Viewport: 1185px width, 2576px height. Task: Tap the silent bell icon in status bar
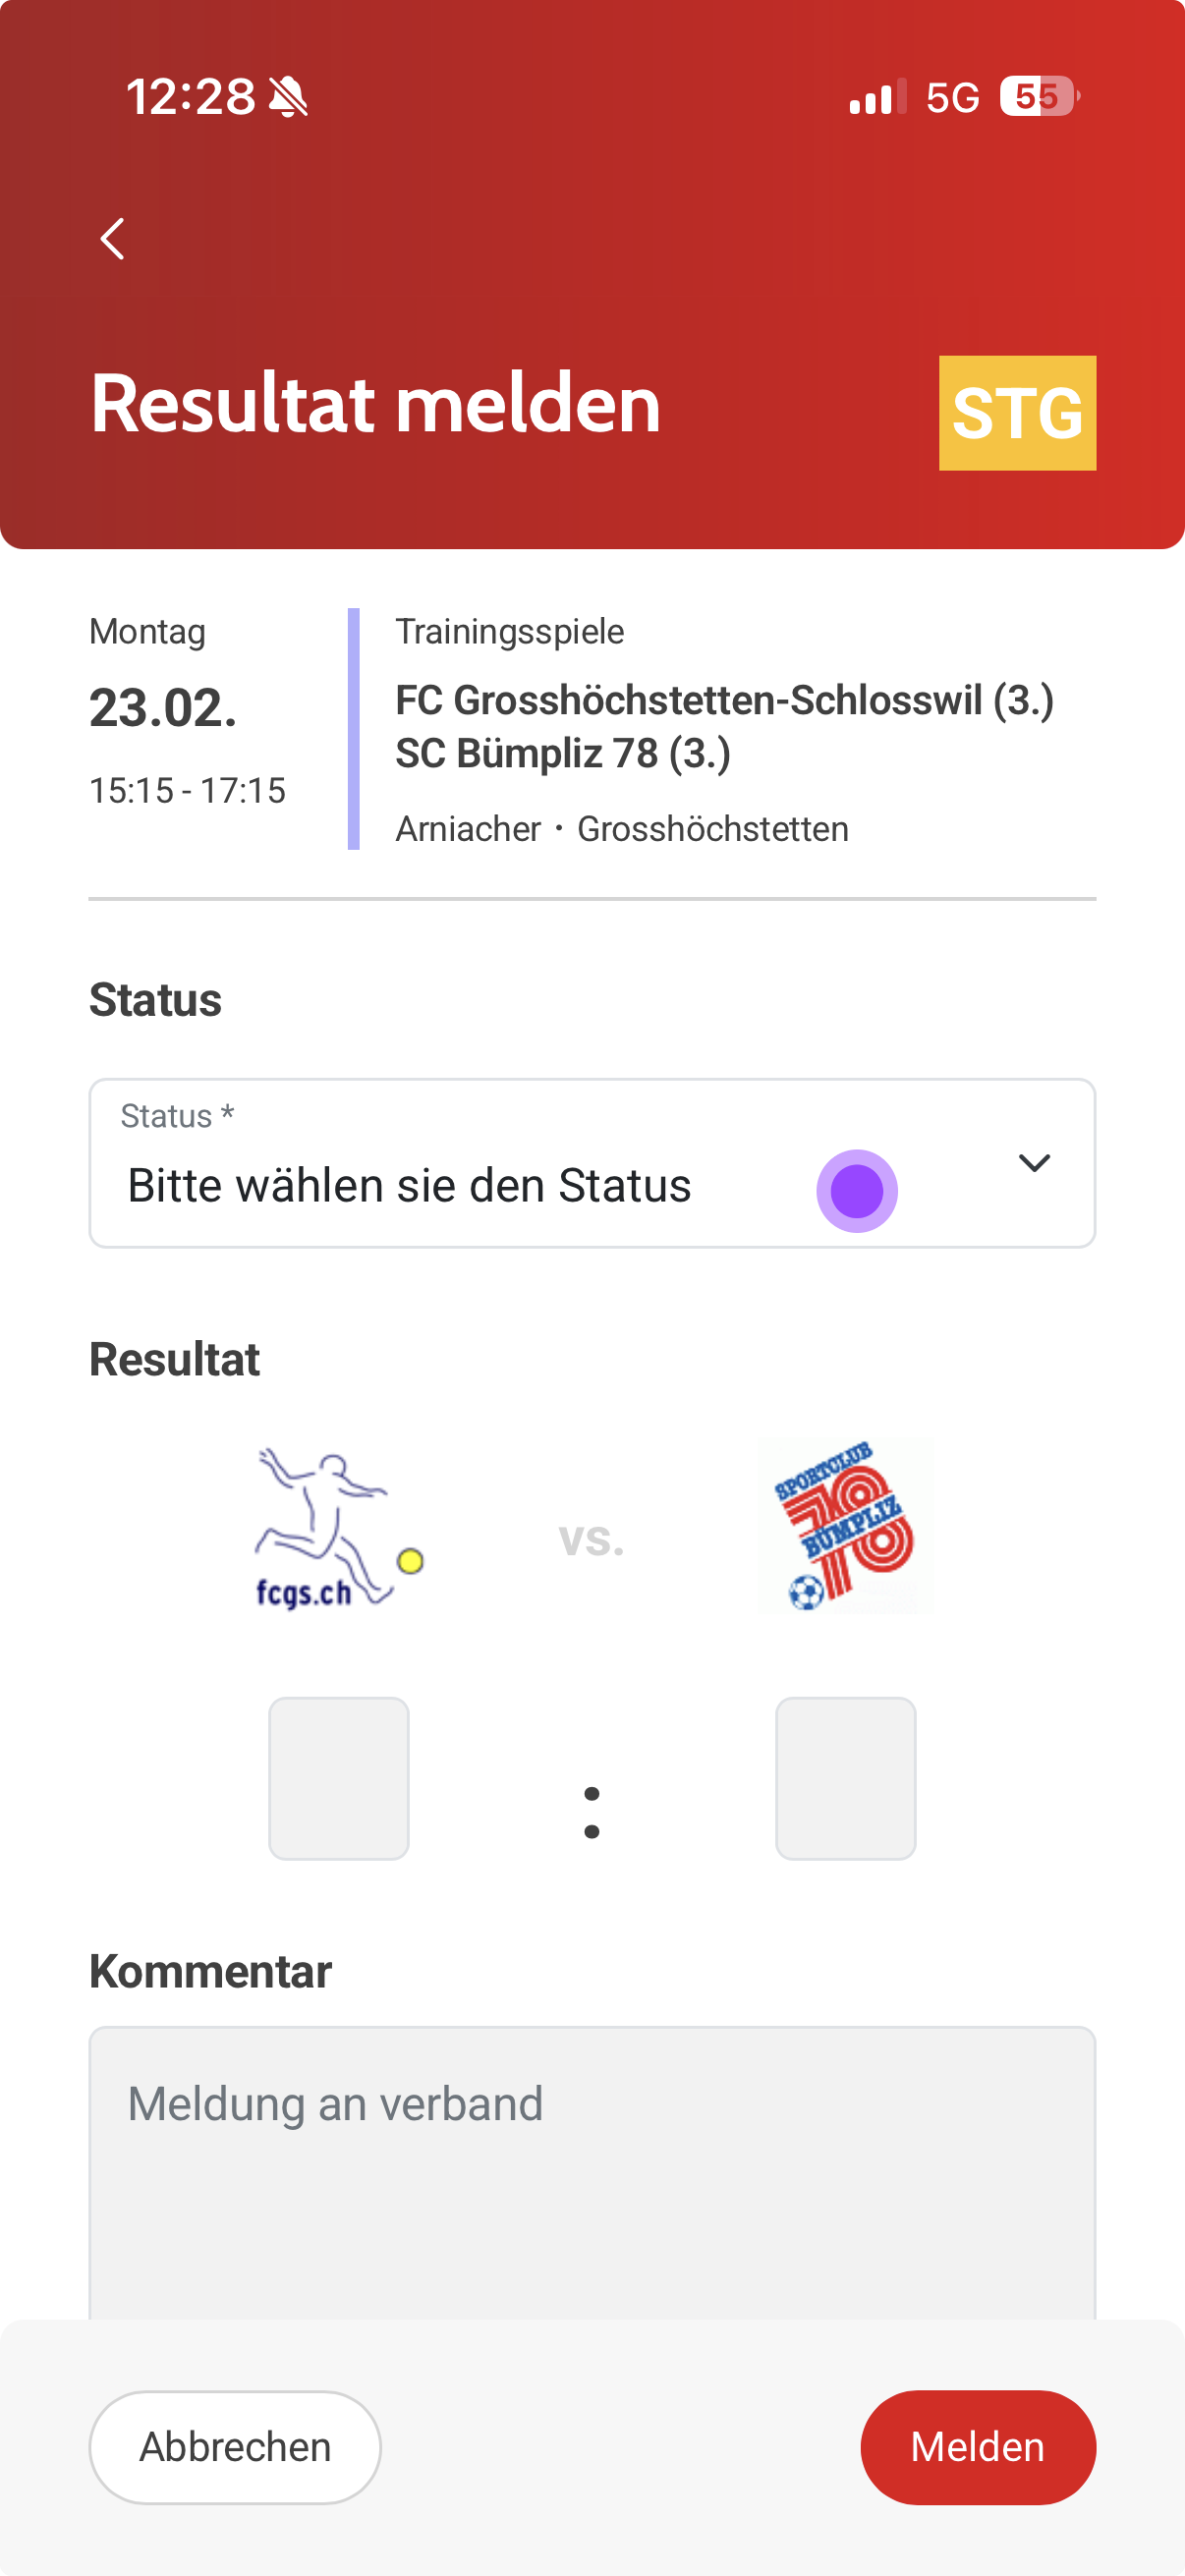289,98
